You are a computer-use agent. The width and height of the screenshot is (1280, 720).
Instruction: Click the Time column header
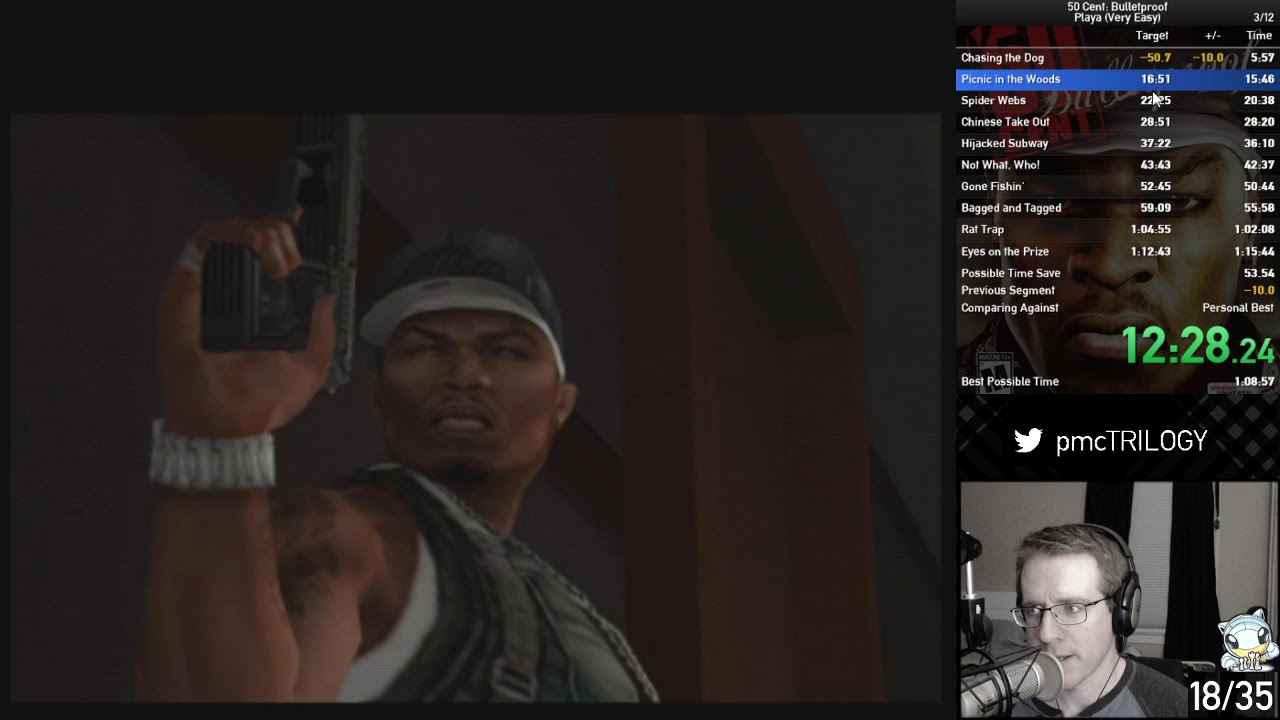(1259, 36)
